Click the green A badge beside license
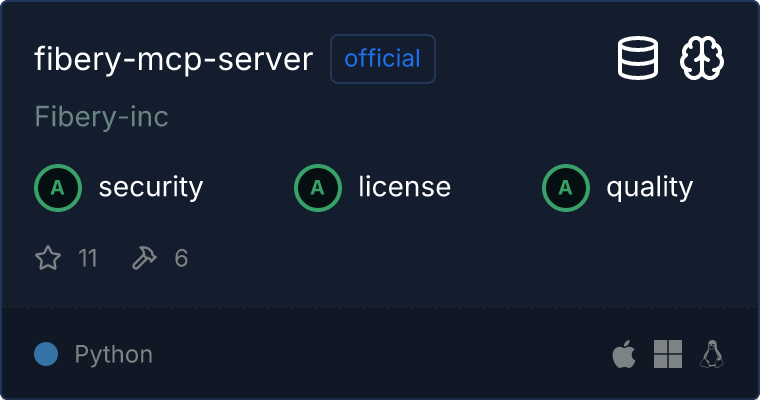This screenshot has height=400, width=760. [318, 187]
